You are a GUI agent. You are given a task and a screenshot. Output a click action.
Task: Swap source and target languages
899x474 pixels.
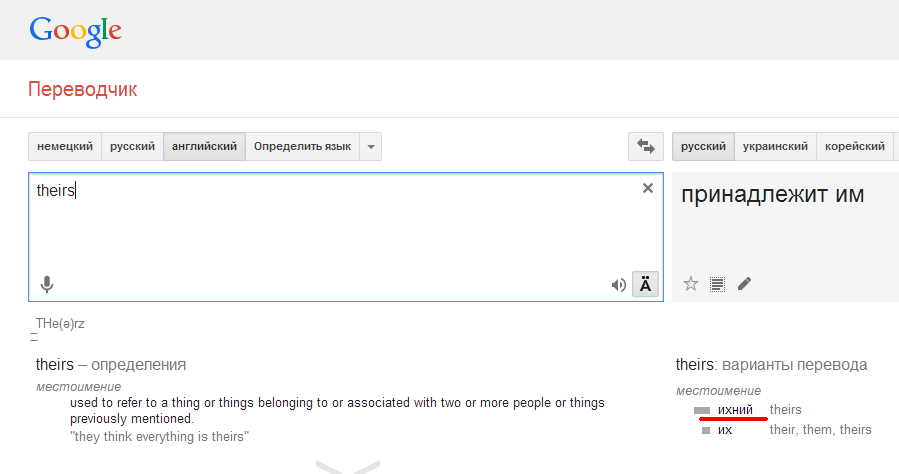[x=645, y=146]
